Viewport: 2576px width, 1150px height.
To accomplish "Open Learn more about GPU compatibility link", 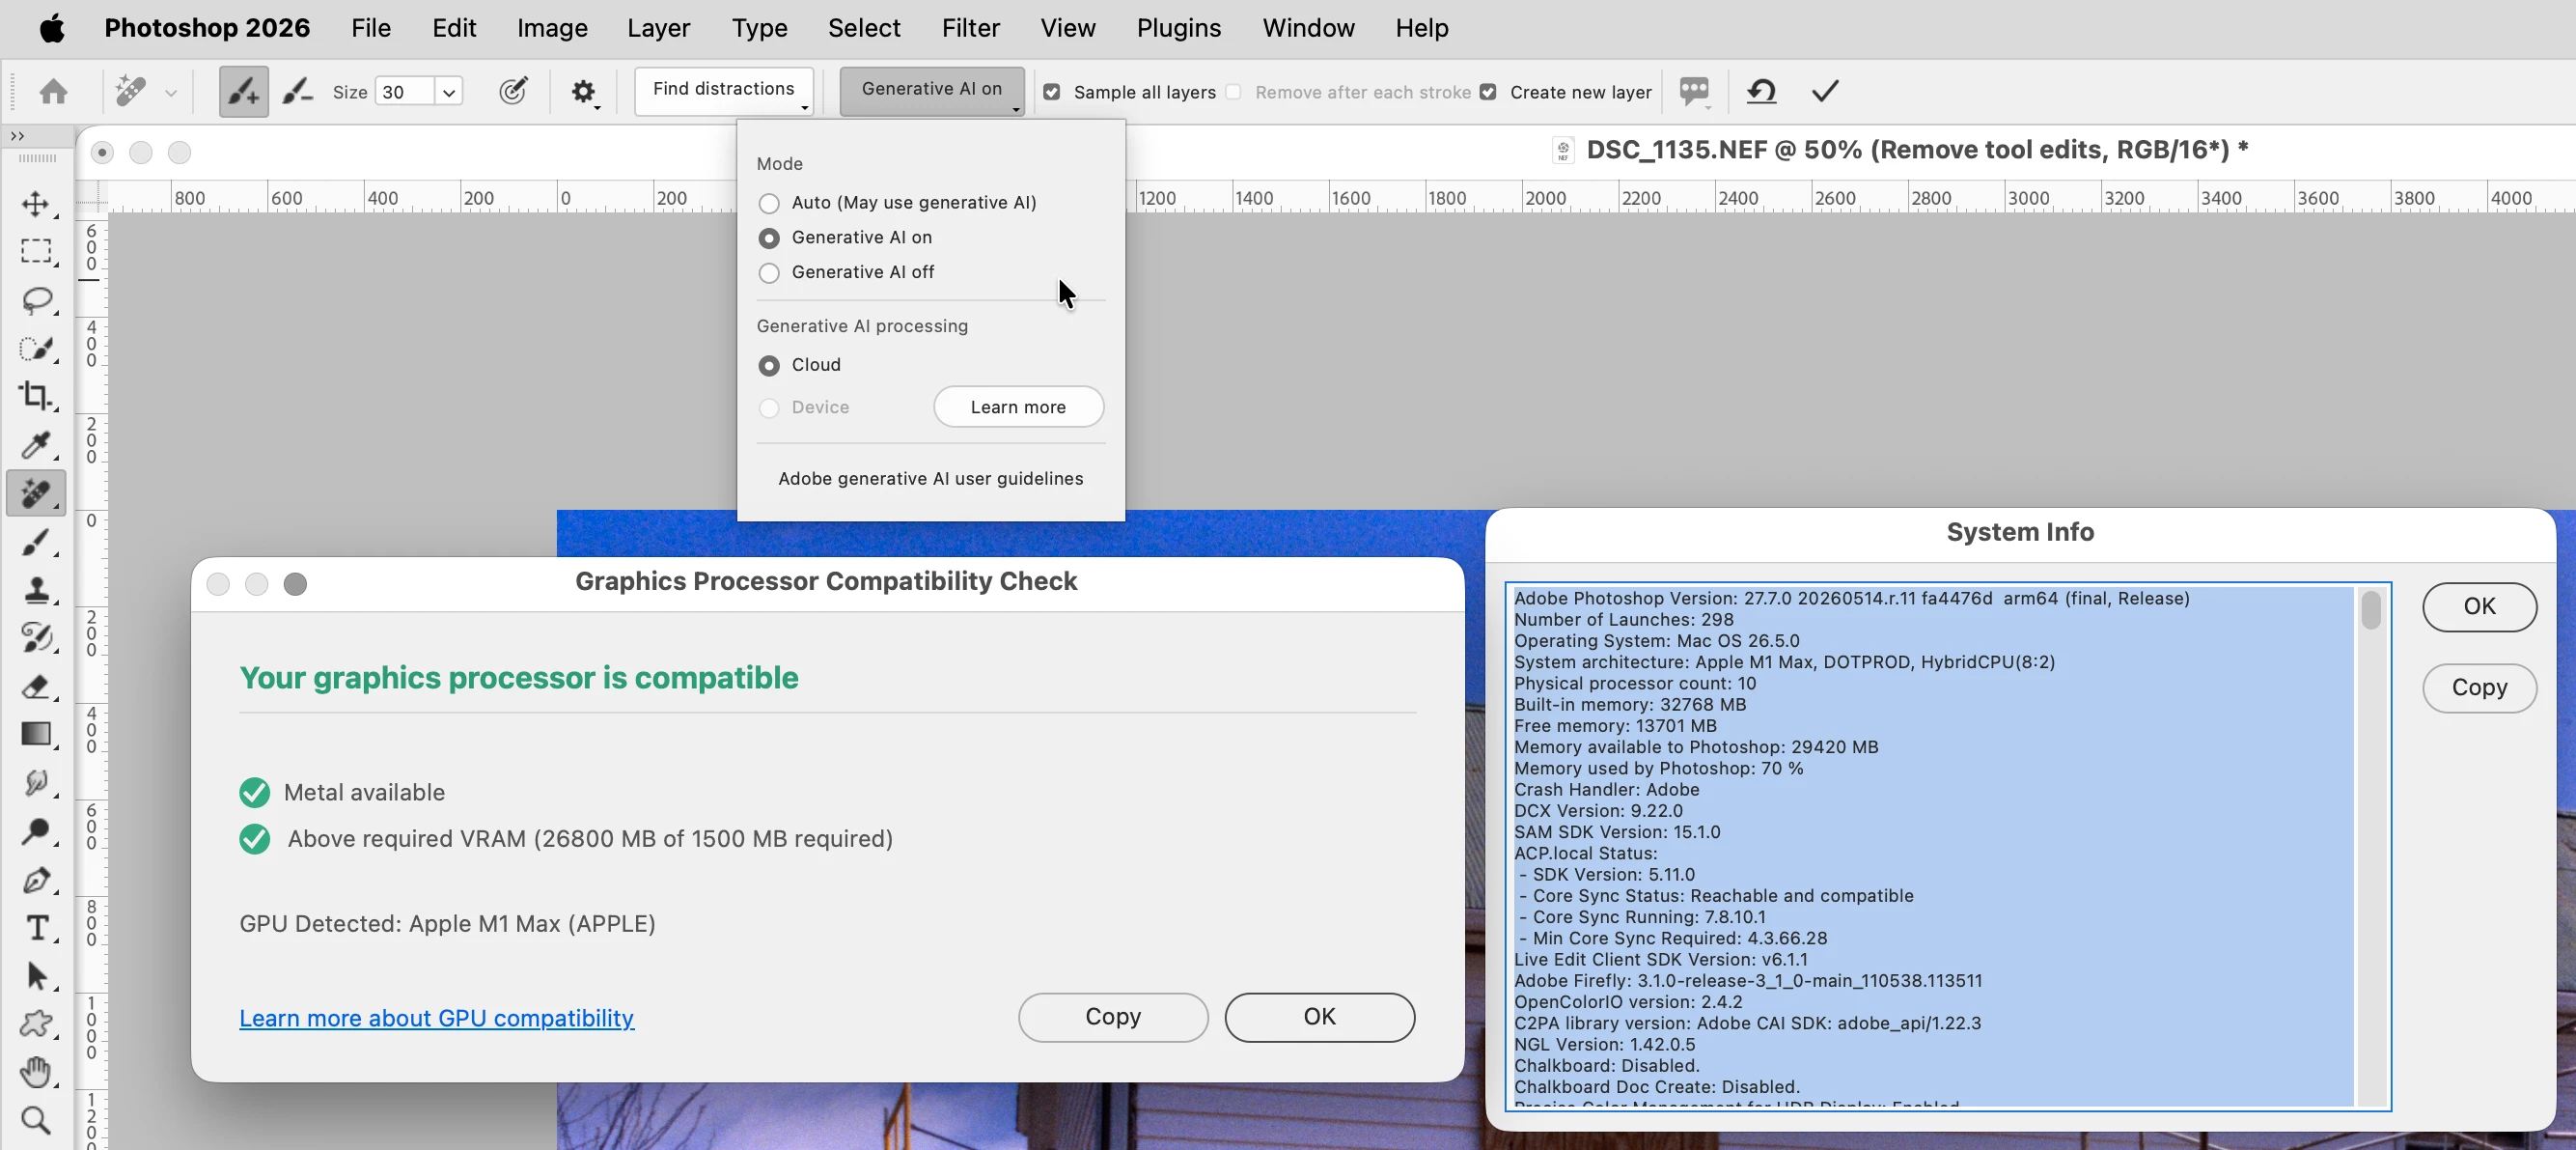I will click(x=436, y=1018).
